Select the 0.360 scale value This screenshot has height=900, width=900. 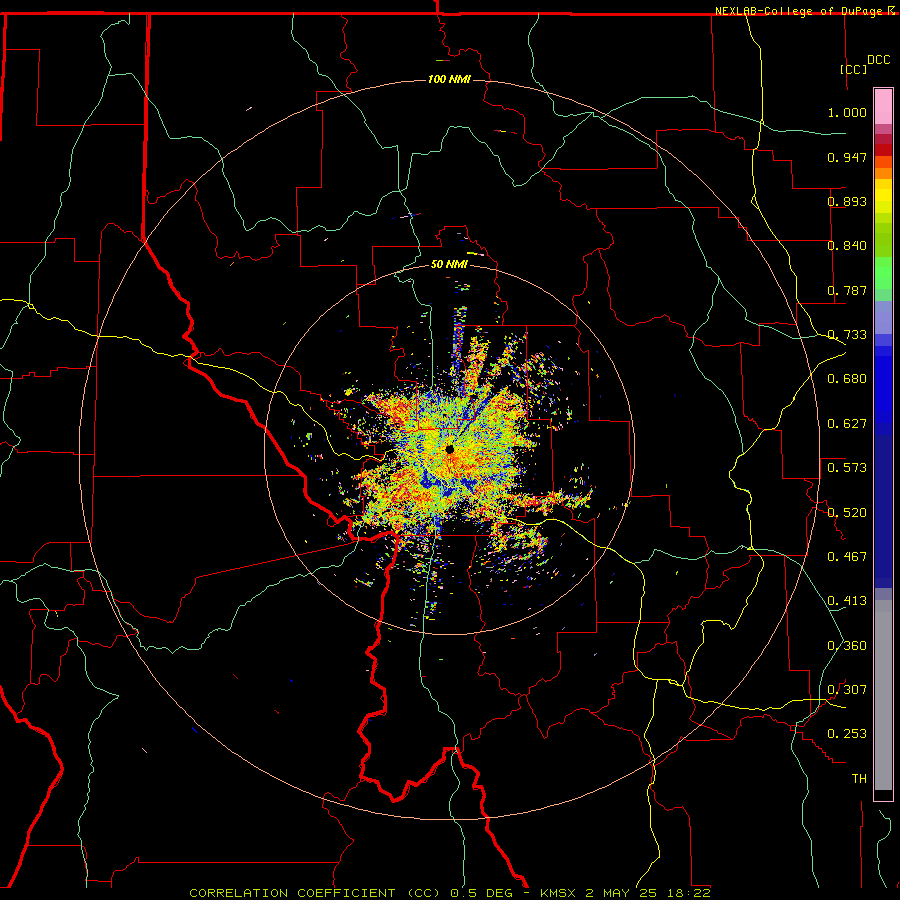click(x=847, y=646)
